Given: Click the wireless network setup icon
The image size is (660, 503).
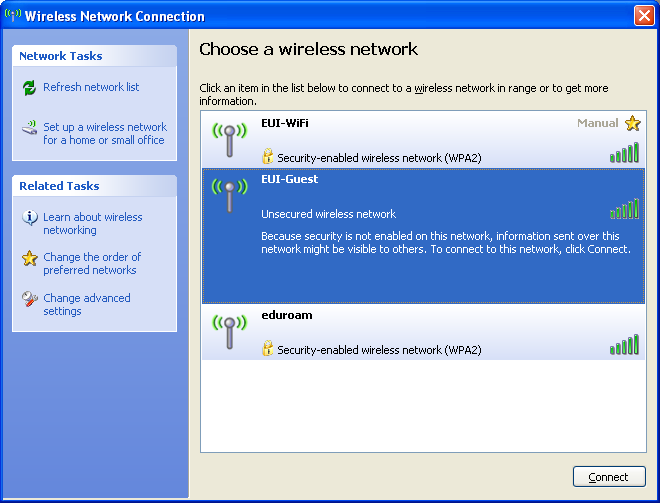Looking at the screenshot, I should [29, 128].
